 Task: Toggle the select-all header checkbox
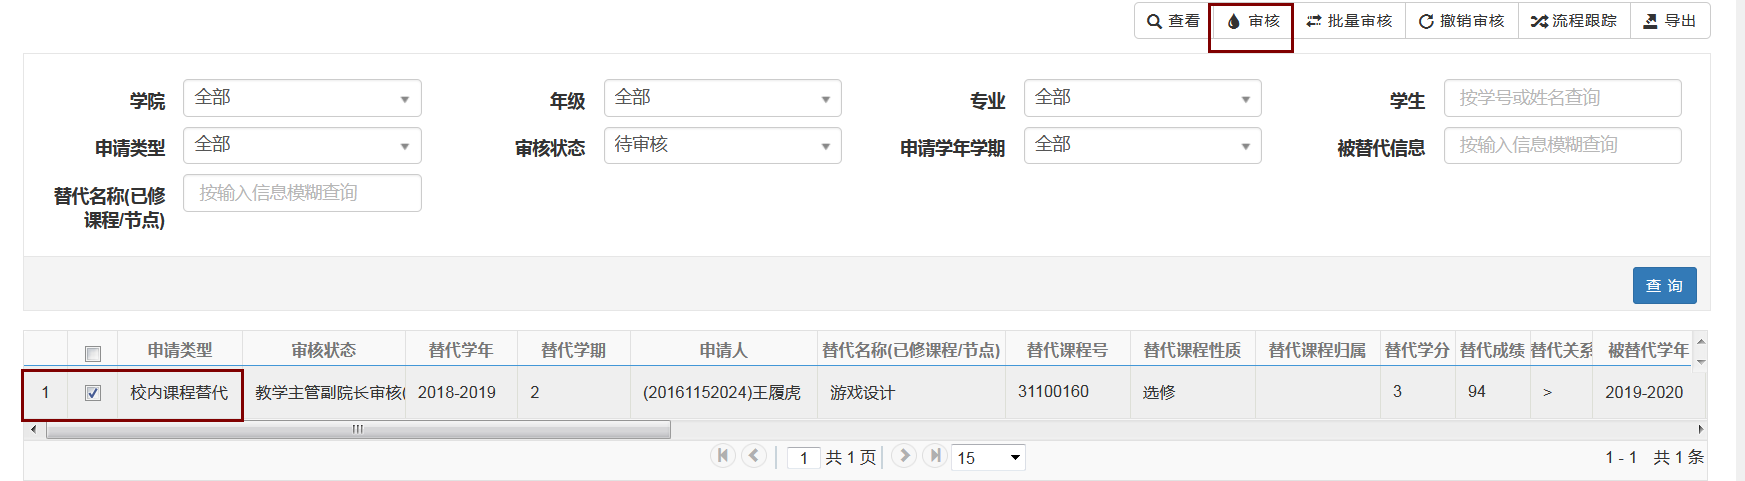tap(93, 353)
